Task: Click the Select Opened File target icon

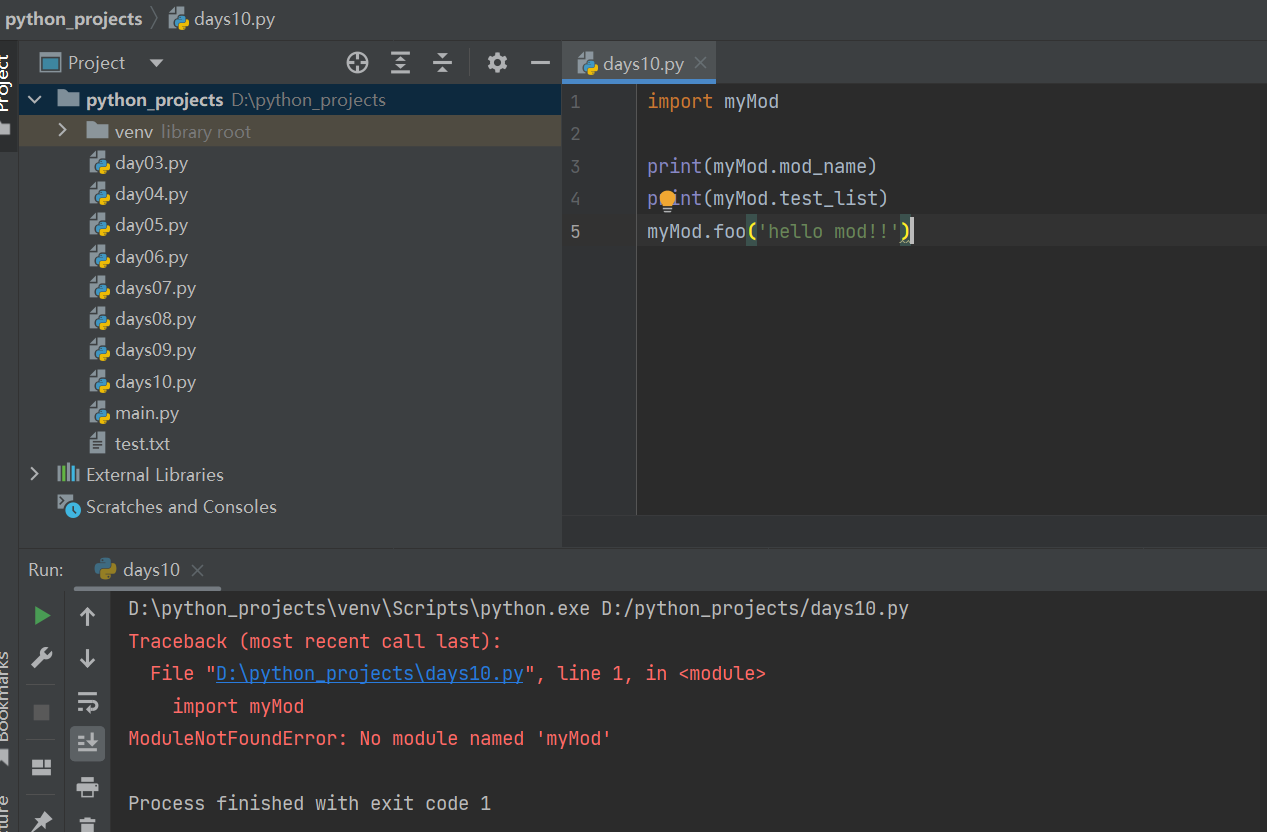Action: (x=357, y=63)
